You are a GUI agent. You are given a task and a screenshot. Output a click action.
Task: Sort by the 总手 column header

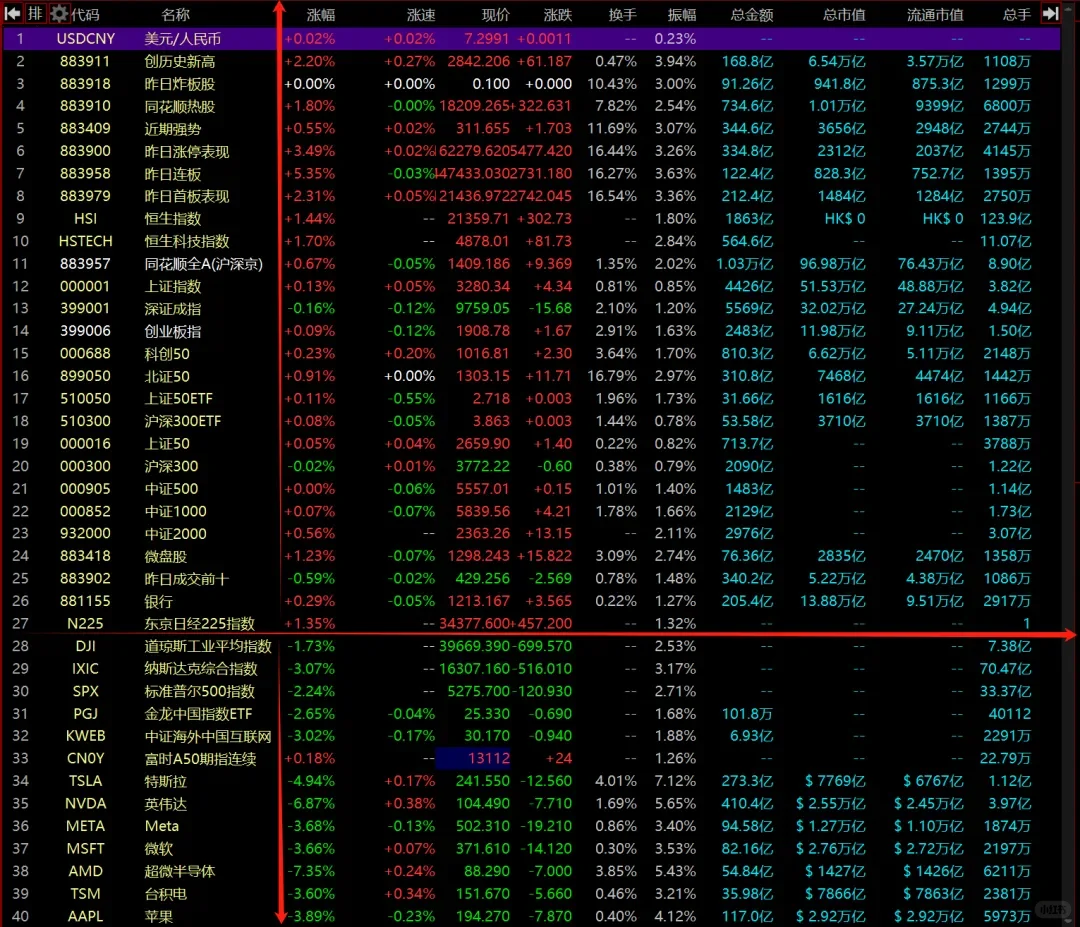pos(1017,14)
